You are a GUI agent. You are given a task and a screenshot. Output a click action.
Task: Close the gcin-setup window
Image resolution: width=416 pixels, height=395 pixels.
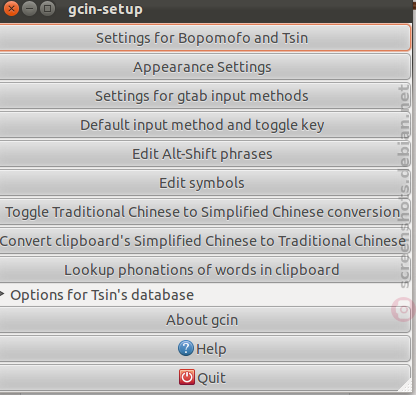coord(11,9)
